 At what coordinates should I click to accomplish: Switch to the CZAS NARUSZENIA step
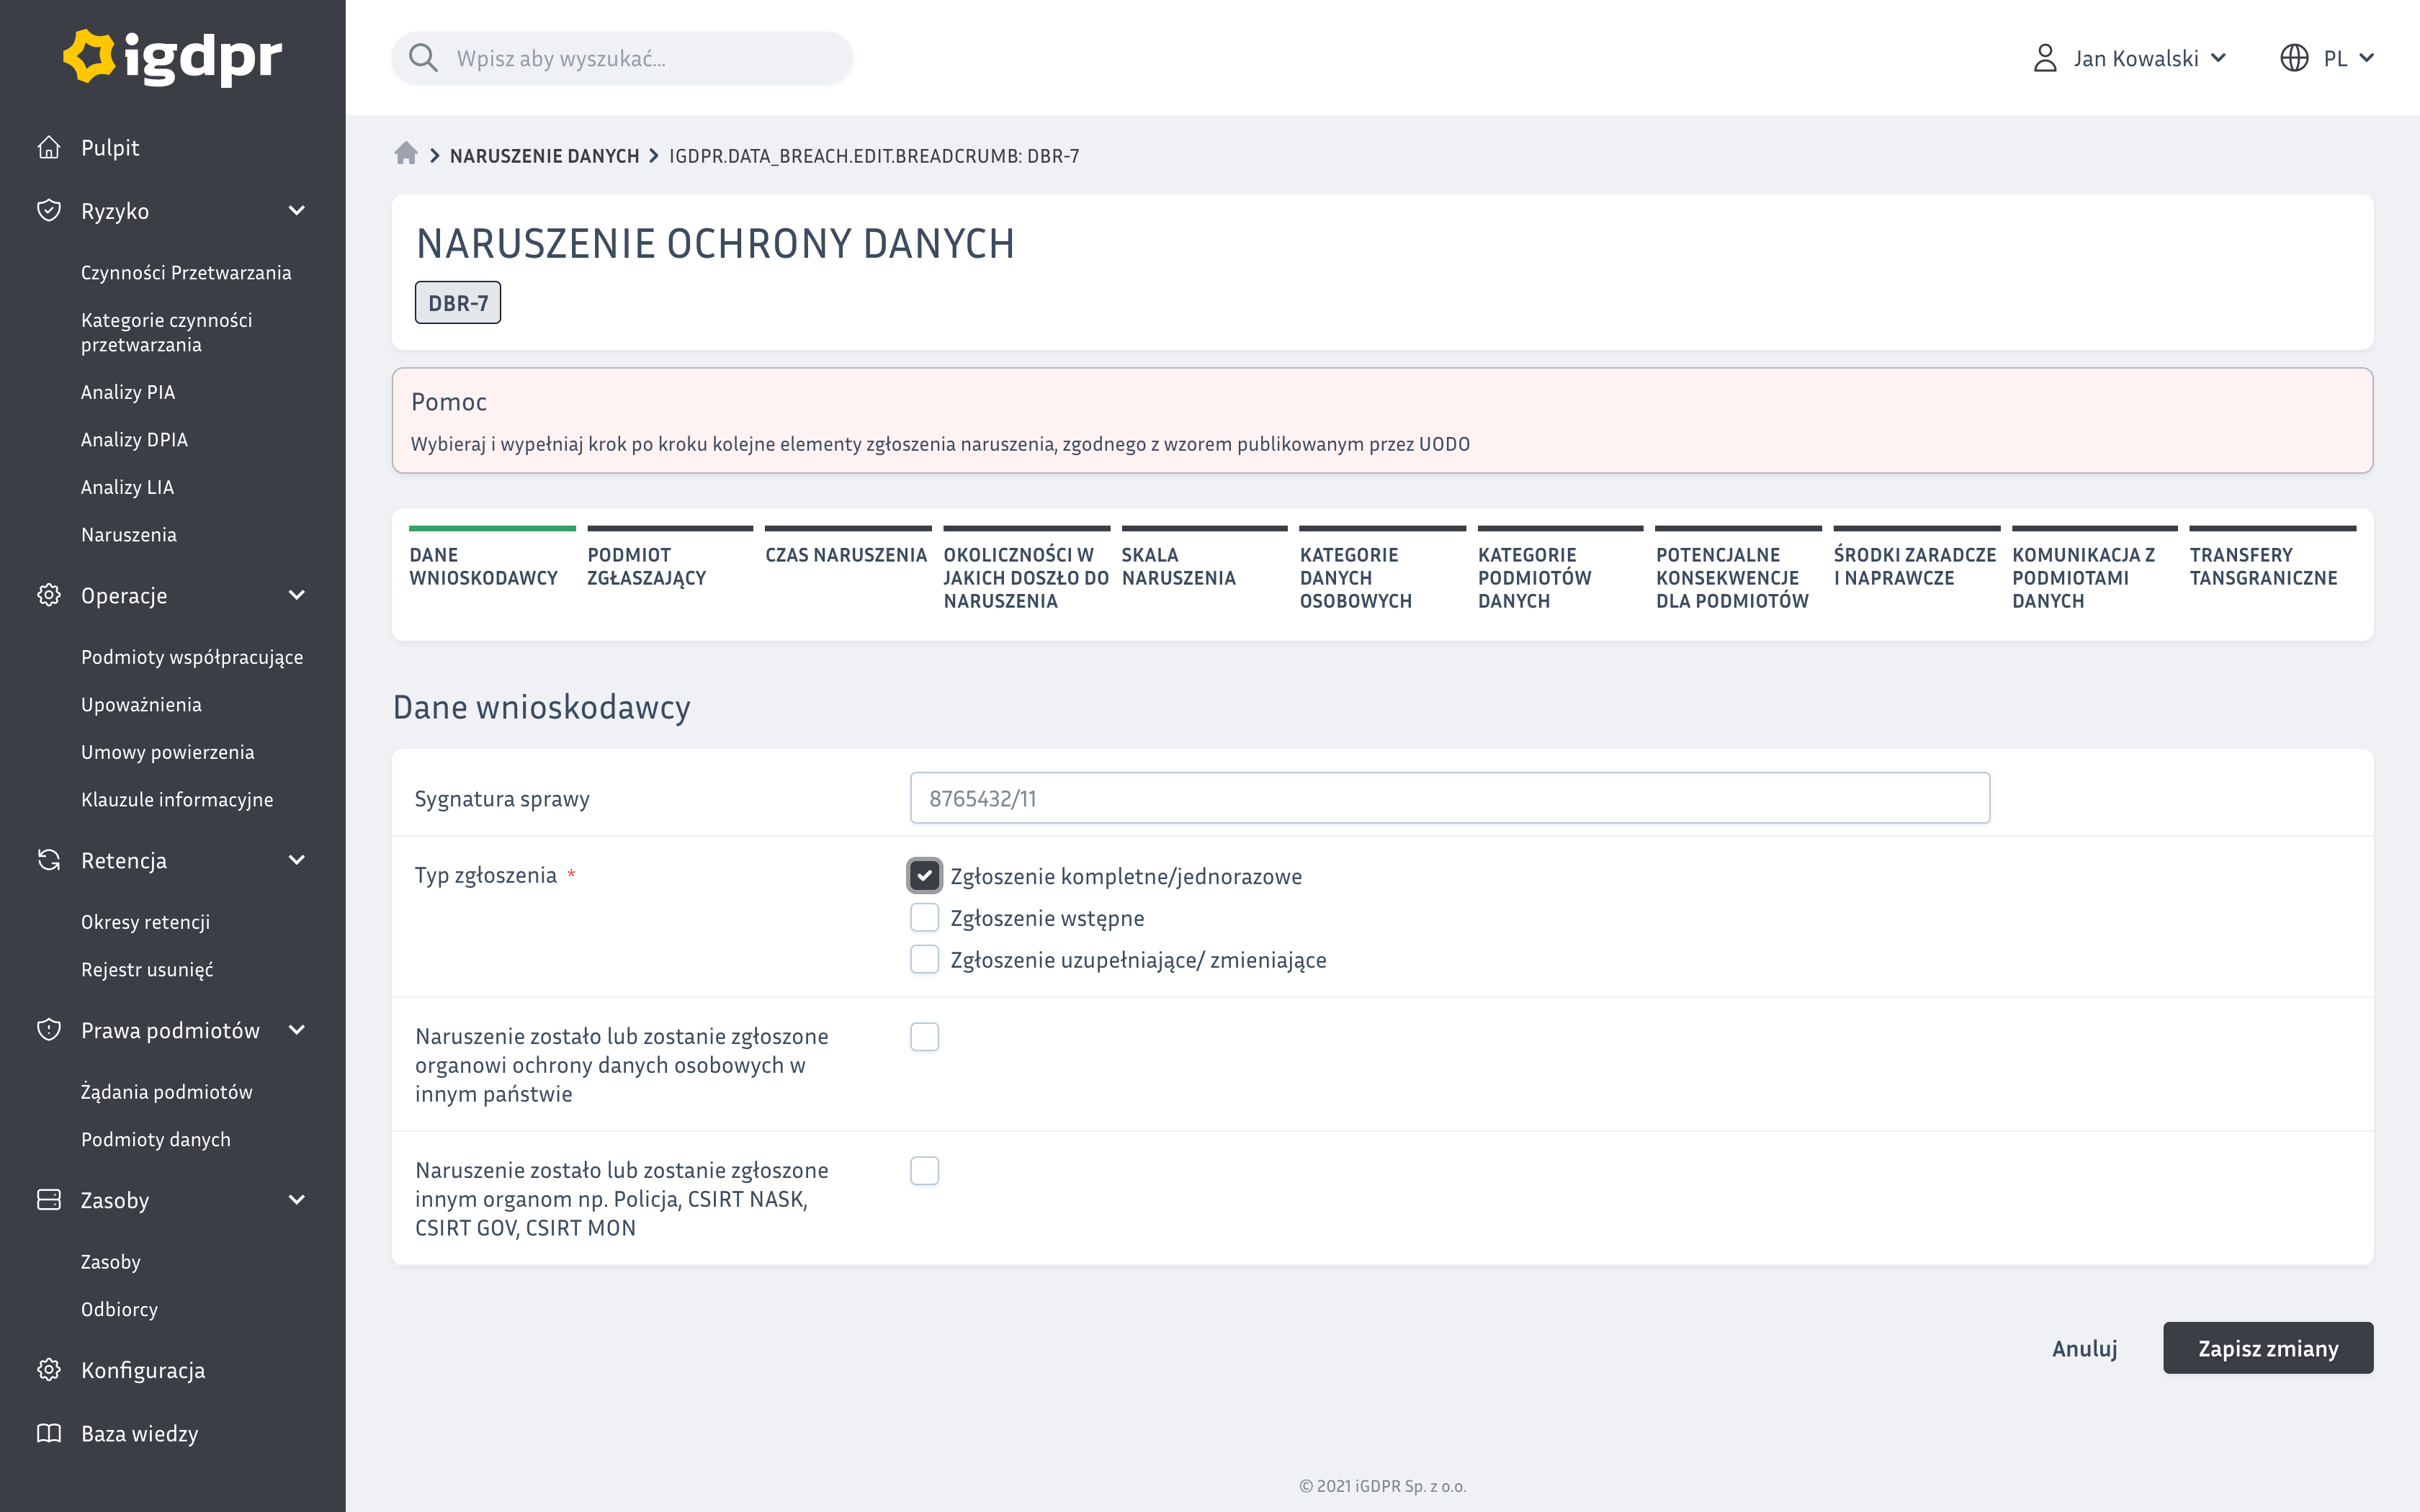click(846, 555)
